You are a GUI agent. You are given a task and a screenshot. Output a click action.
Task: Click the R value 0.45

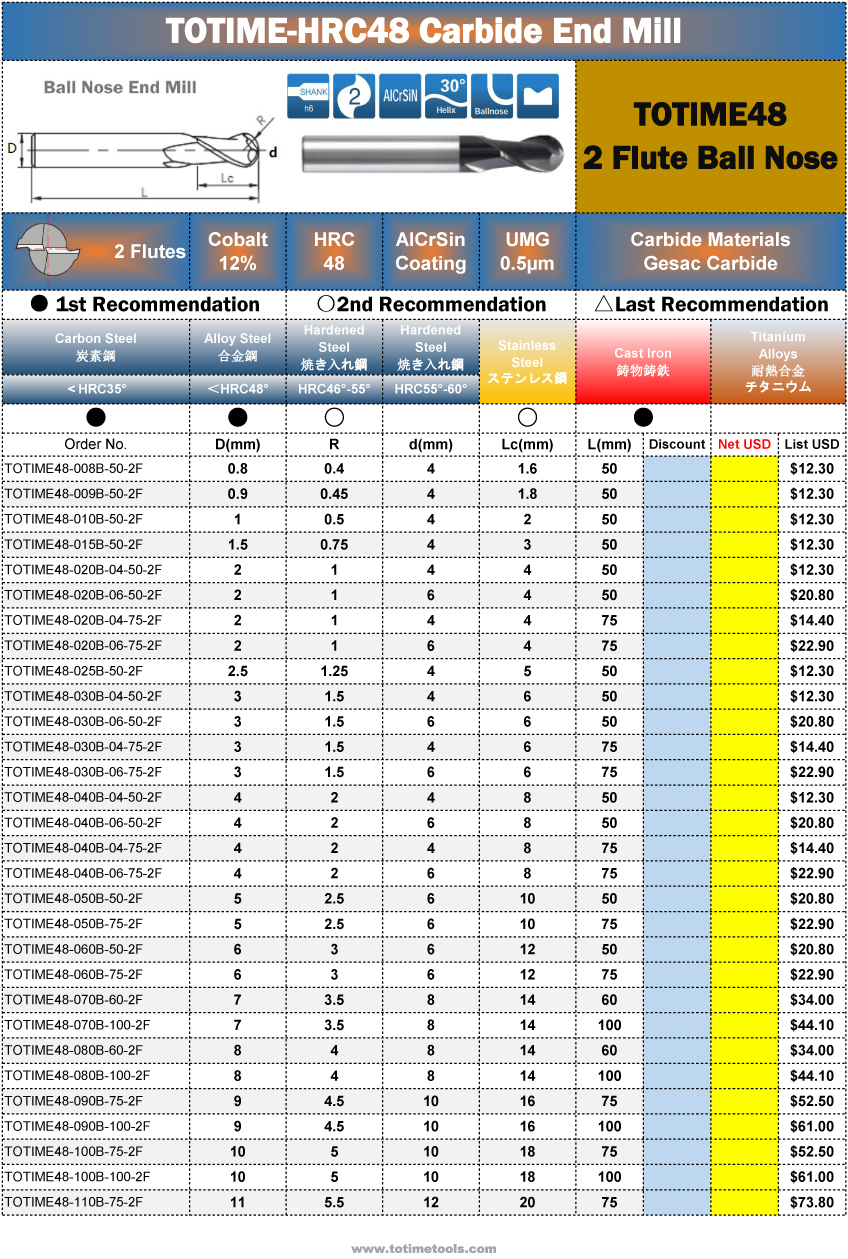[x=334, y=494]
